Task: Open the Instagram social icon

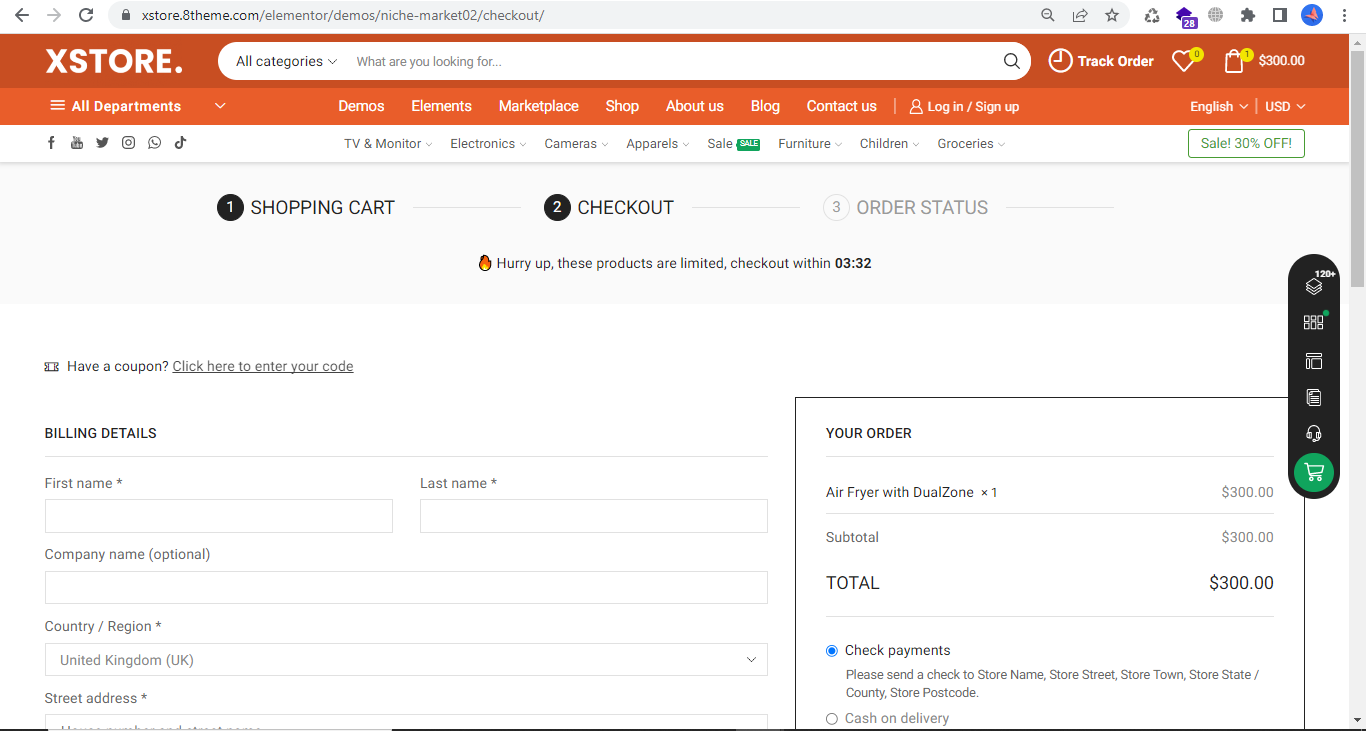Action: point(128,143)
